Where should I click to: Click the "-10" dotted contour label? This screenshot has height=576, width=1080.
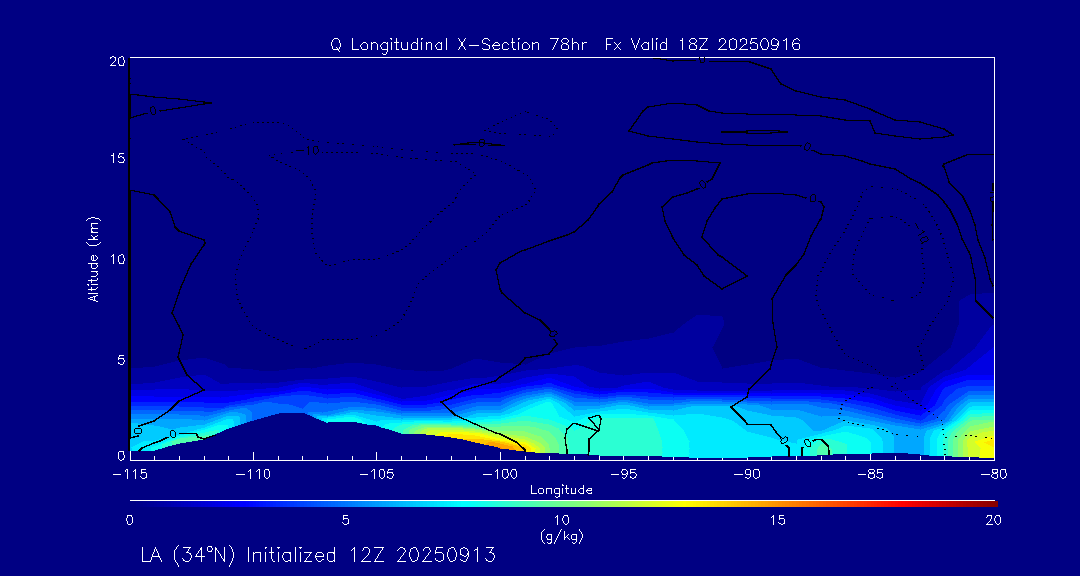click(309, 150)
